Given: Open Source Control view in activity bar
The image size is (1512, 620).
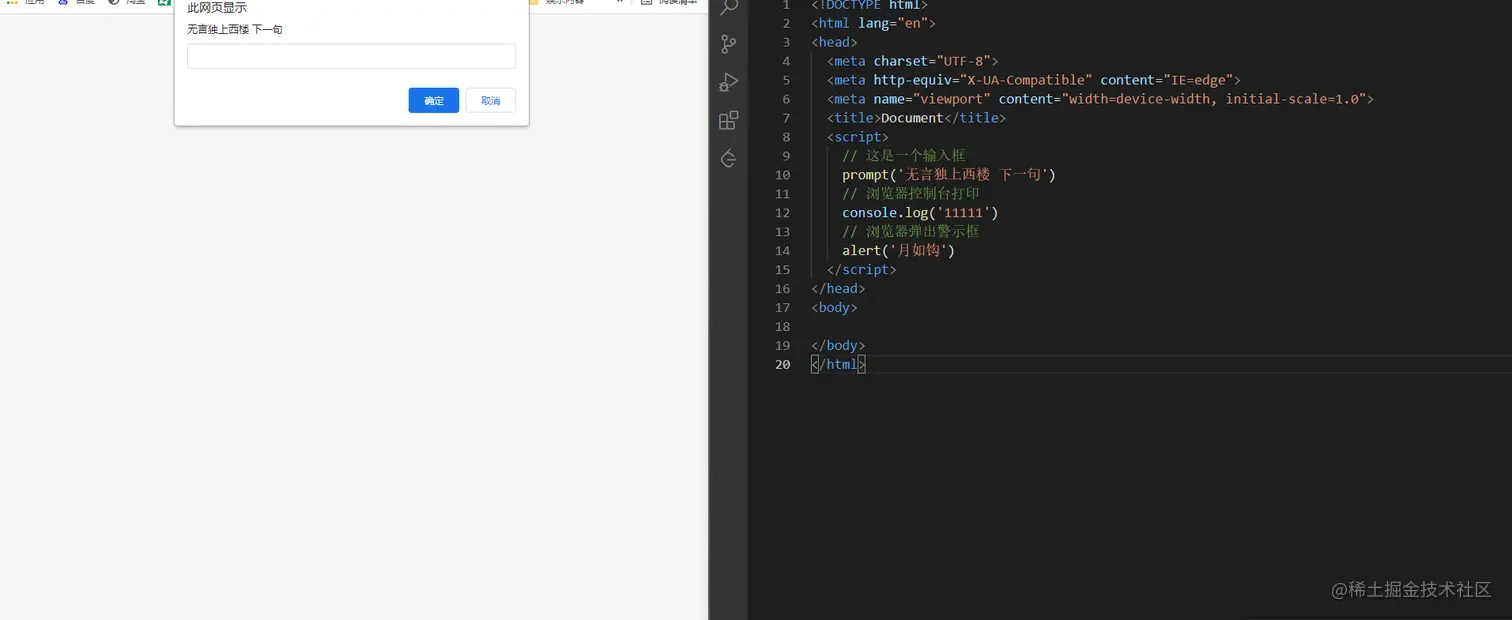Looking at the screenshot, I should tap(729, 44).
